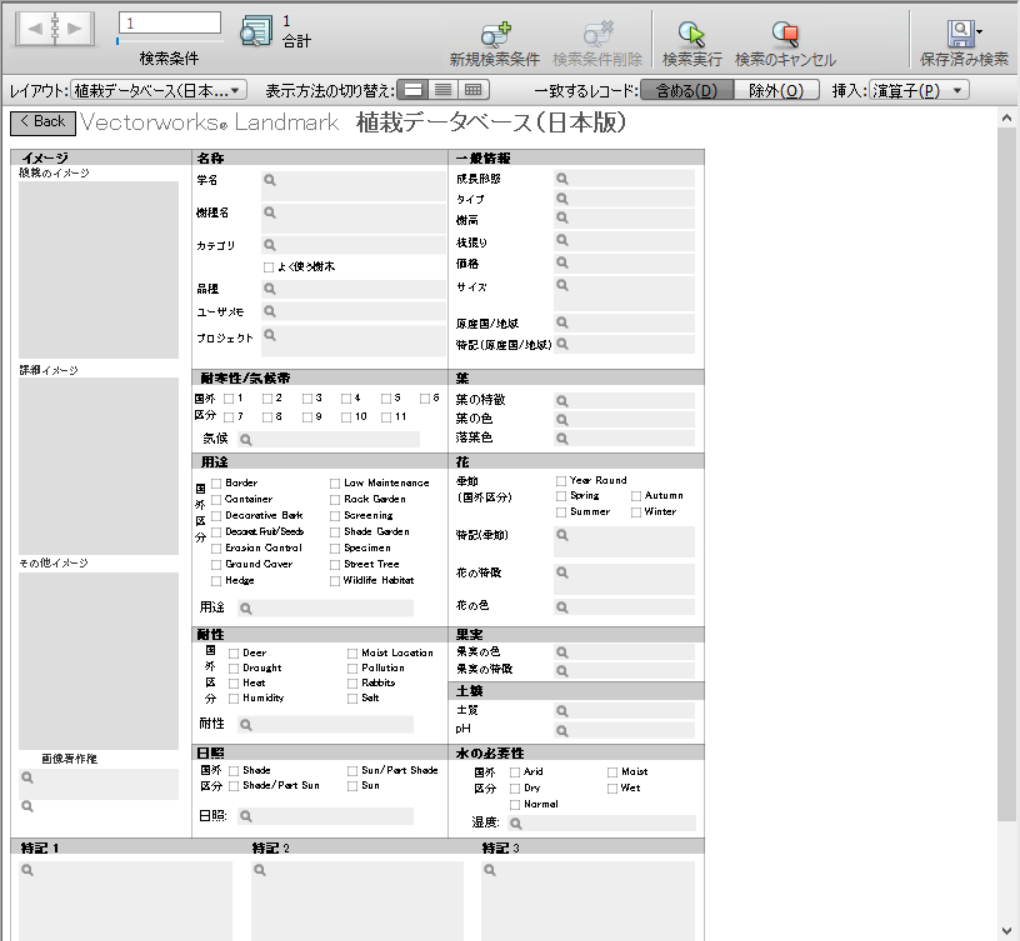The width and height of the screenshot is (1020, 941).
Task: Switch to table view display icon
Action: click(472, 90)
